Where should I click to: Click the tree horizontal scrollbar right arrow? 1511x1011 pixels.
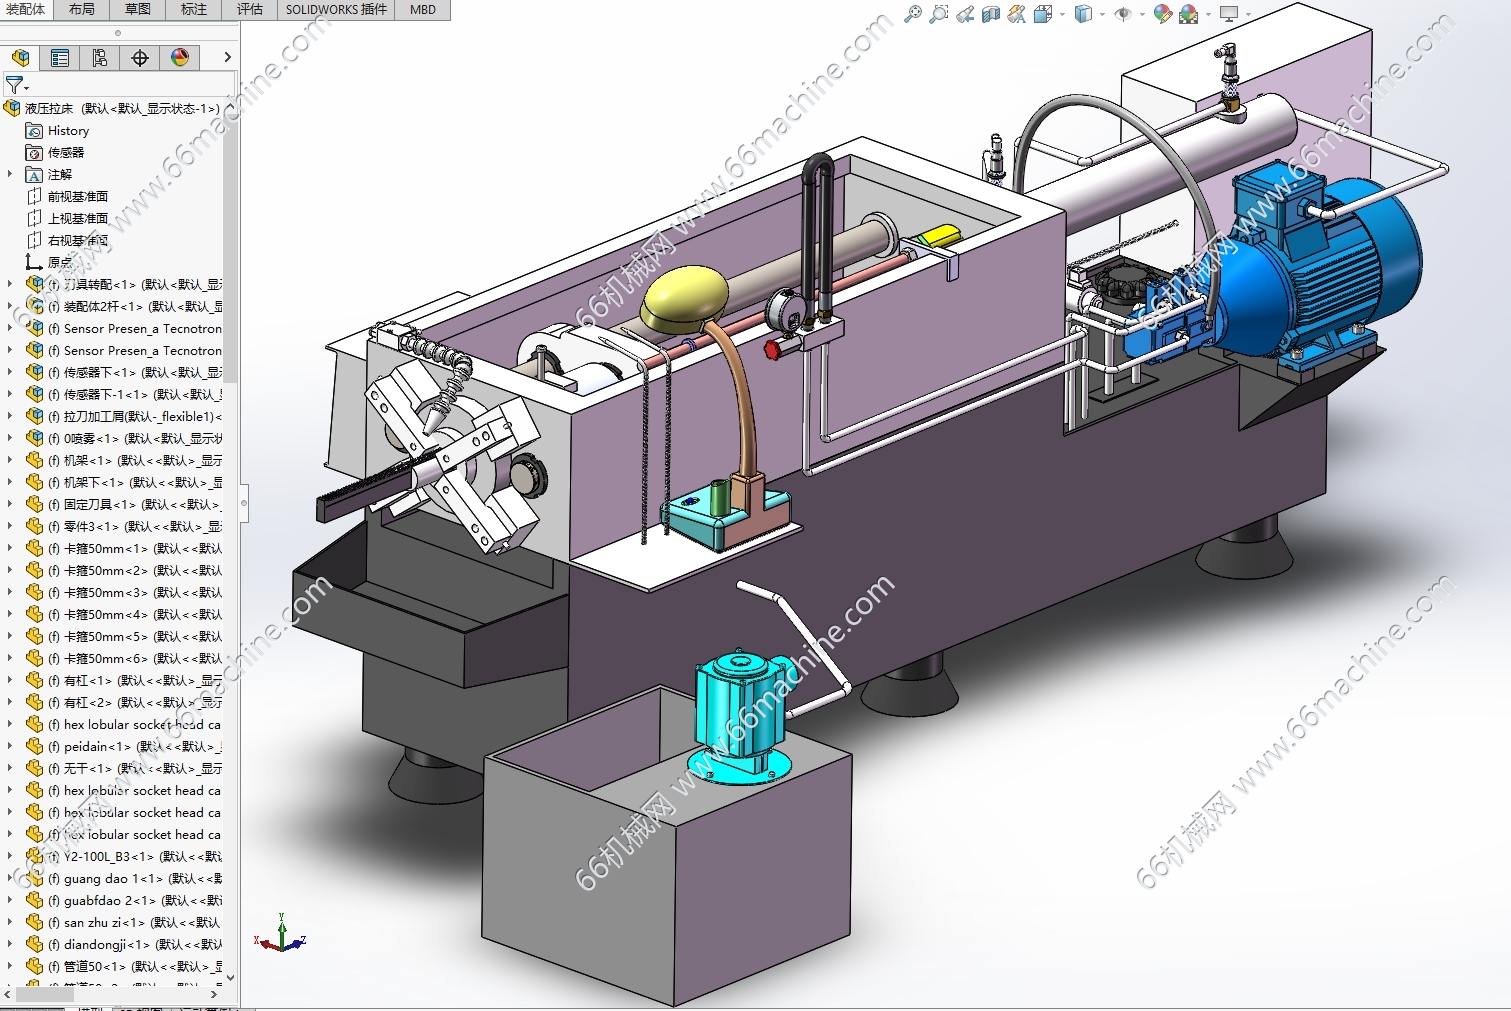tap(213, 995)
